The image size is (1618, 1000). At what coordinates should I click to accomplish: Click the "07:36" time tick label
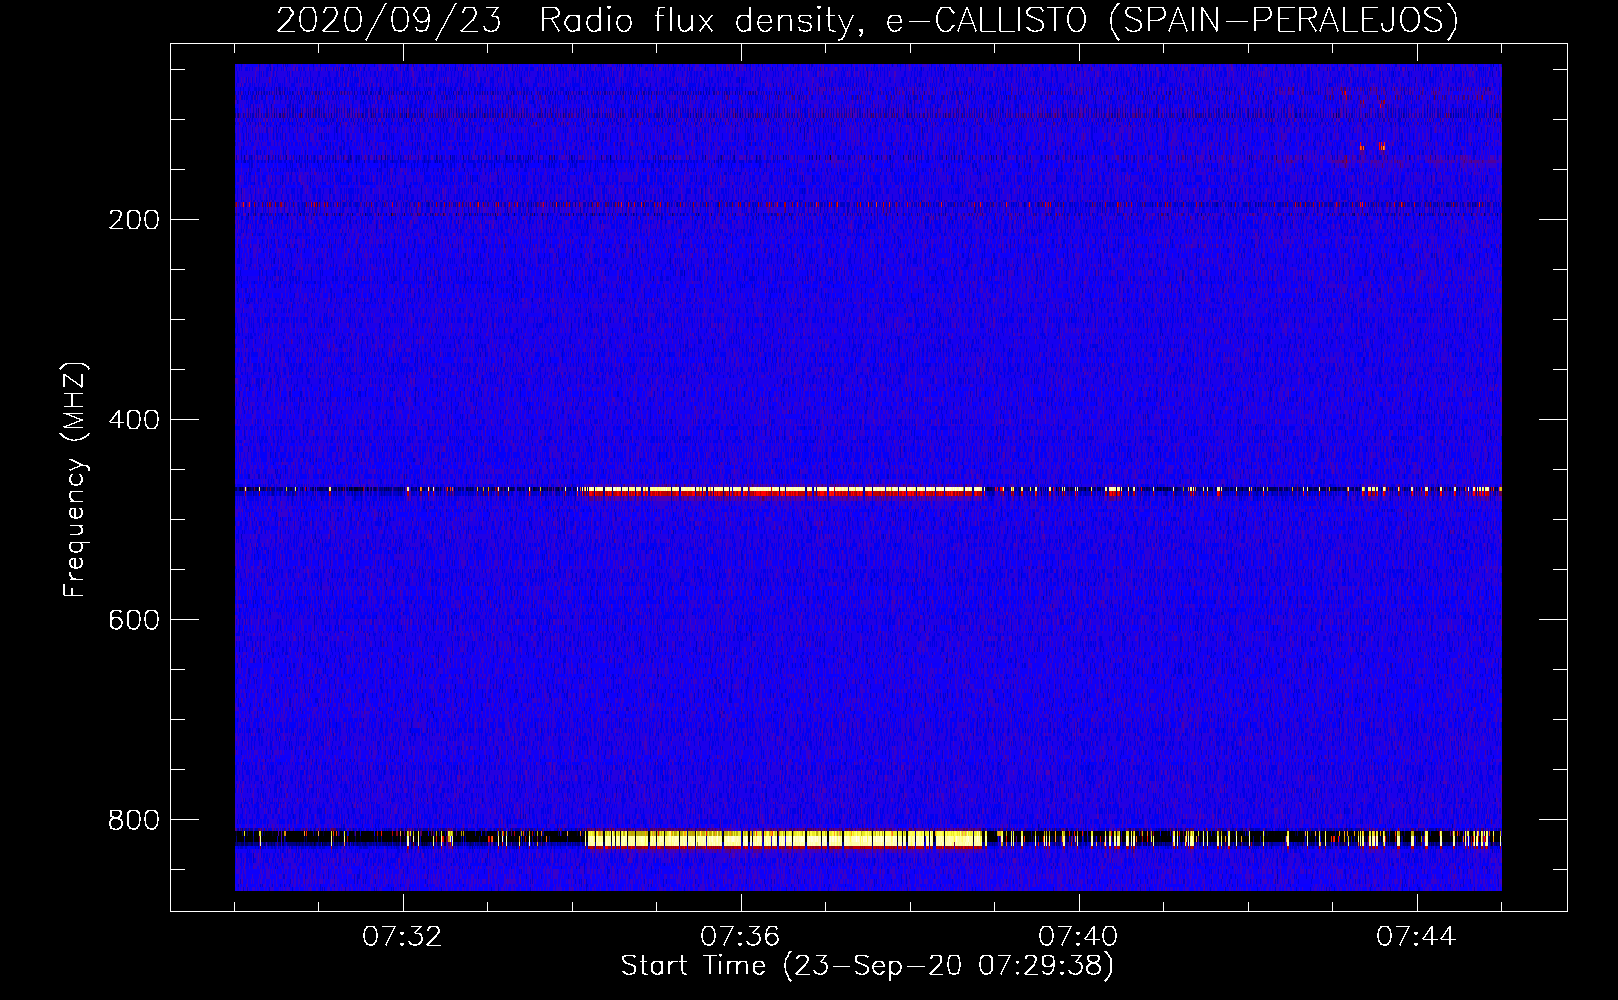click(740, 937)
